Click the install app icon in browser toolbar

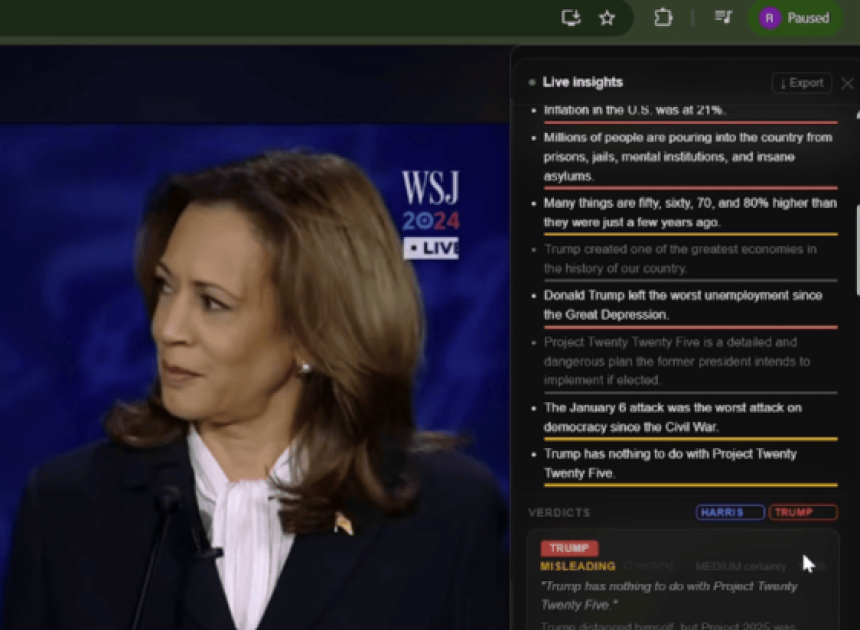pos(571,18)
